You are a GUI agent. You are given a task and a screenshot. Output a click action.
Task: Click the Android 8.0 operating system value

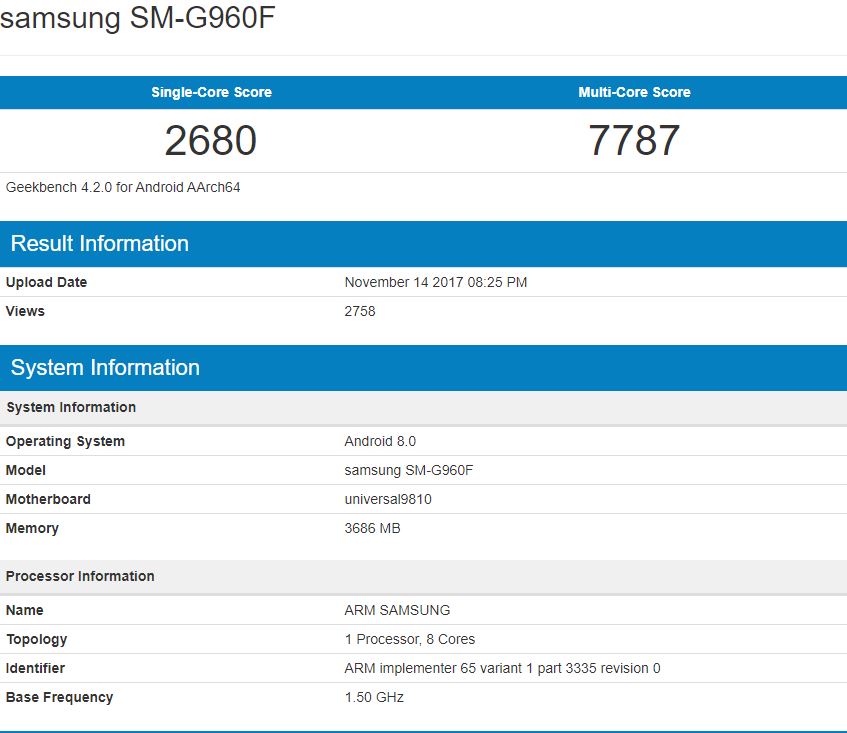pyautogui.click(x=380, y=441)
